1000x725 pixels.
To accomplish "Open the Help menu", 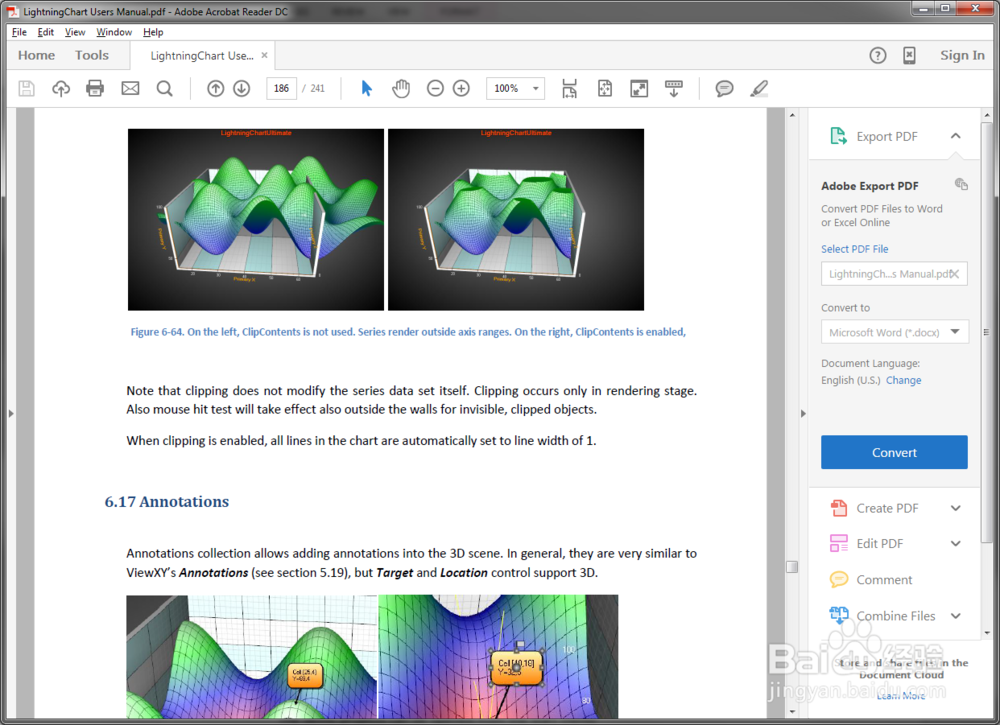I will pos(153,32).
